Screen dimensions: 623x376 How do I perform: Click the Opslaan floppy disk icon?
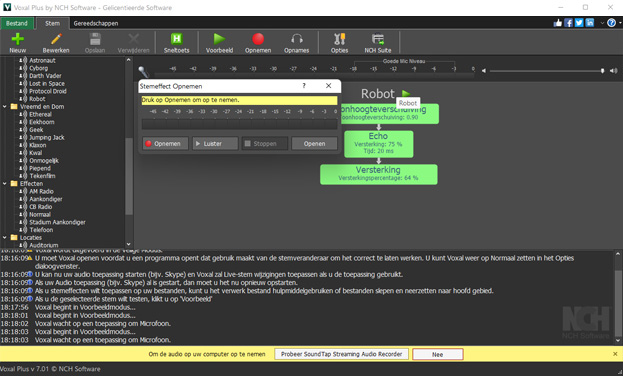coord(95,39)
